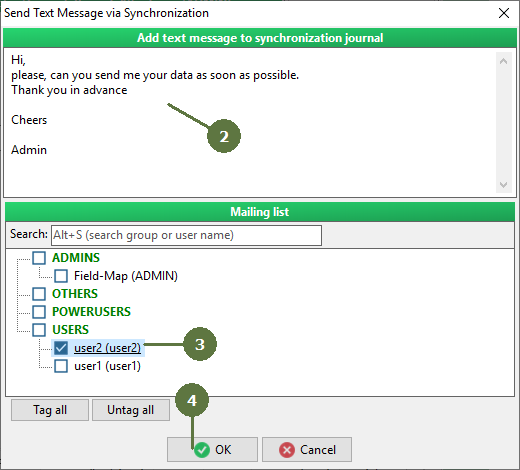Select the POWERUSERS group label
Image resolution: width=520 pixels, height=470 pixels.
point(91,312)
